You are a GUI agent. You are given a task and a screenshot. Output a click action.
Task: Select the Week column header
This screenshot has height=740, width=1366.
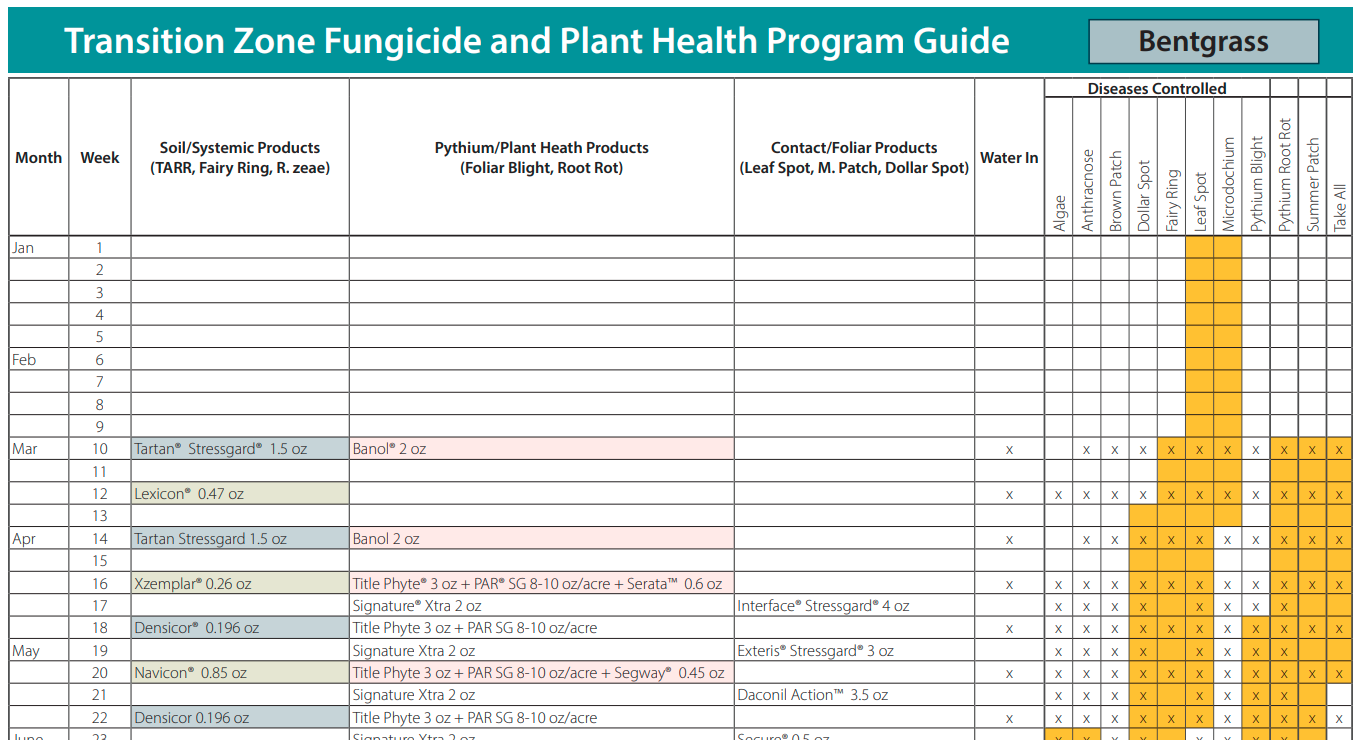(x=100, y=157)
